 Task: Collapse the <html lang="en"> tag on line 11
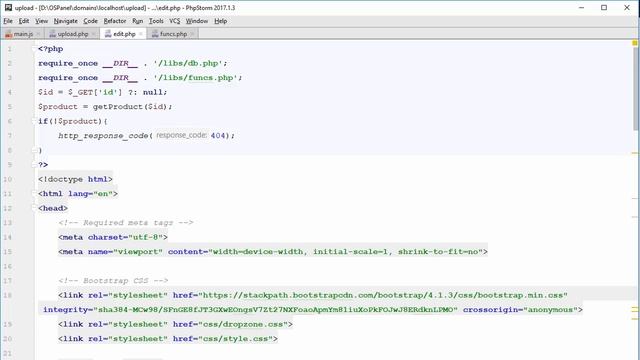[x=34, y=194]
